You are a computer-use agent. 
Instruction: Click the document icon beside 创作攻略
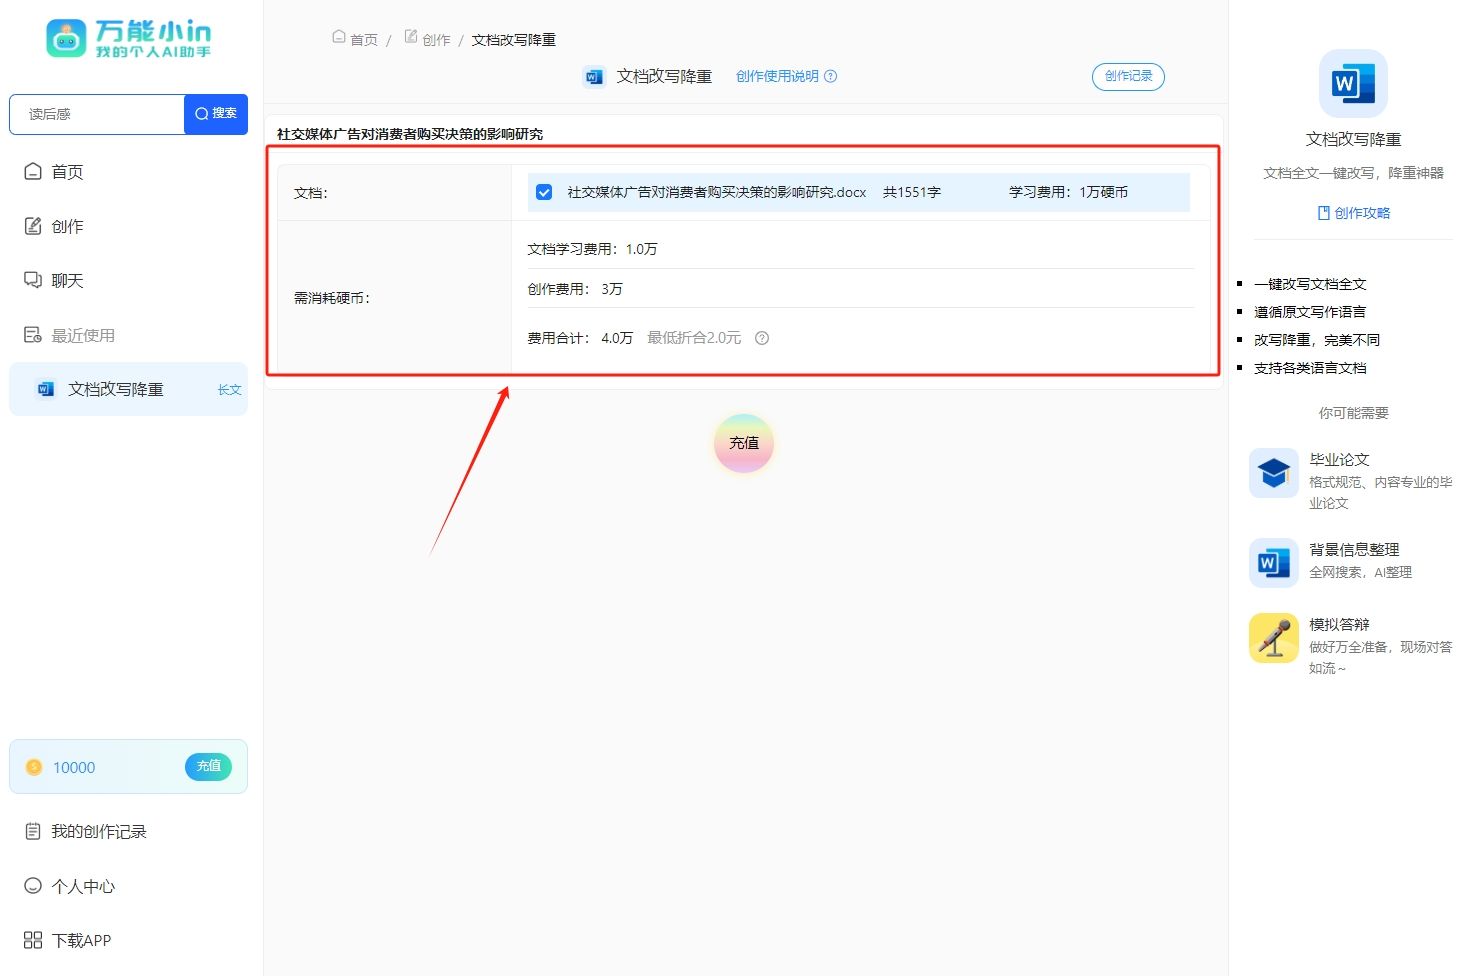[1324, 213]
